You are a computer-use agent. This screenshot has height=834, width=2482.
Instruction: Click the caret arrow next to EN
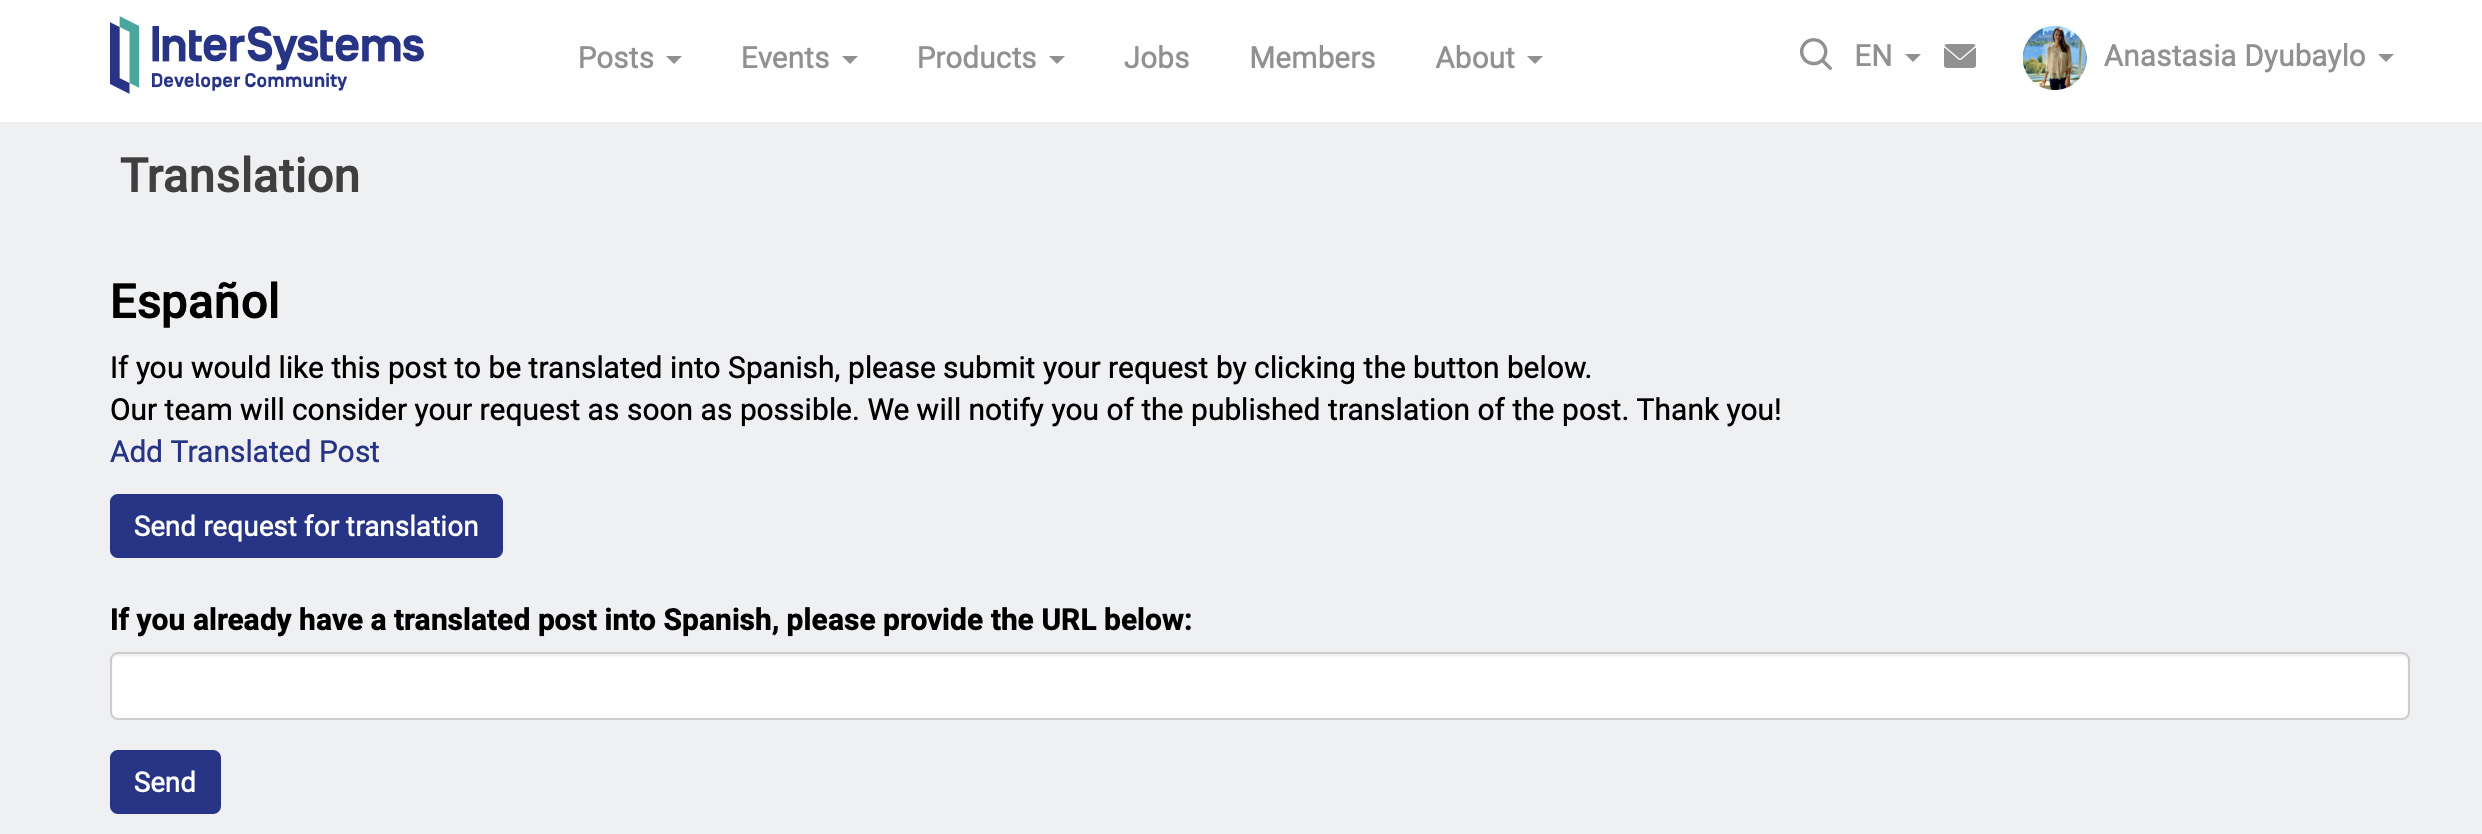1913,58
